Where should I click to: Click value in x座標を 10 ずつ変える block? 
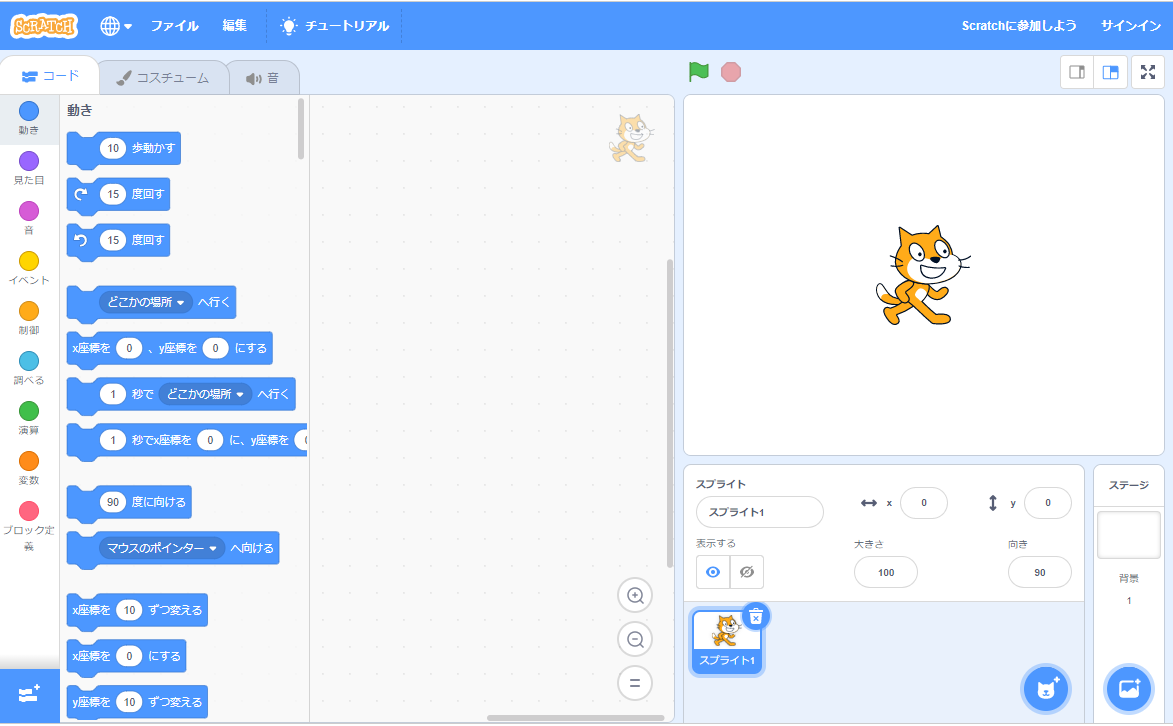129,610
